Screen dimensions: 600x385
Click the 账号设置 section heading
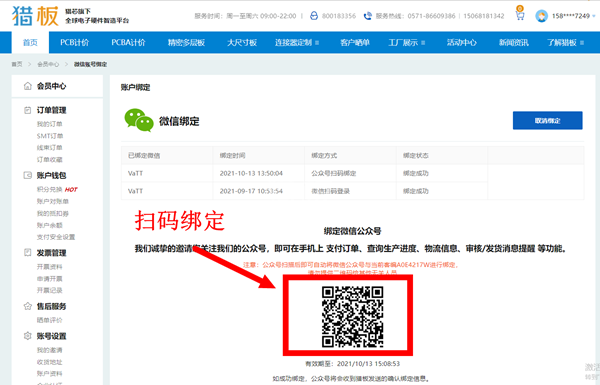(51, 336)
